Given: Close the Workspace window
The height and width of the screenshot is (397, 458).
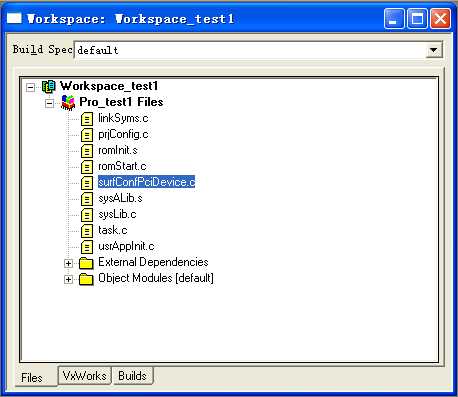Looking at the screenshot, I should coord(440,19).
